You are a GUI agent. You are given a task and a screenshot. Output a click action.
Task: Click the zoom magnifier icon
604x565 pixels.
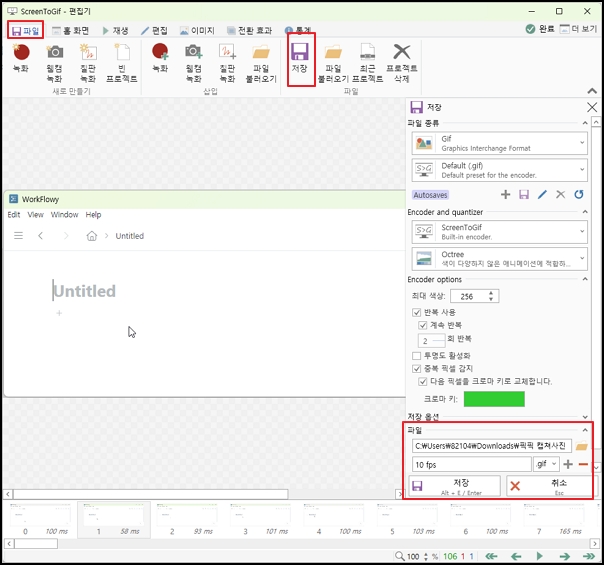pos(400,556)
